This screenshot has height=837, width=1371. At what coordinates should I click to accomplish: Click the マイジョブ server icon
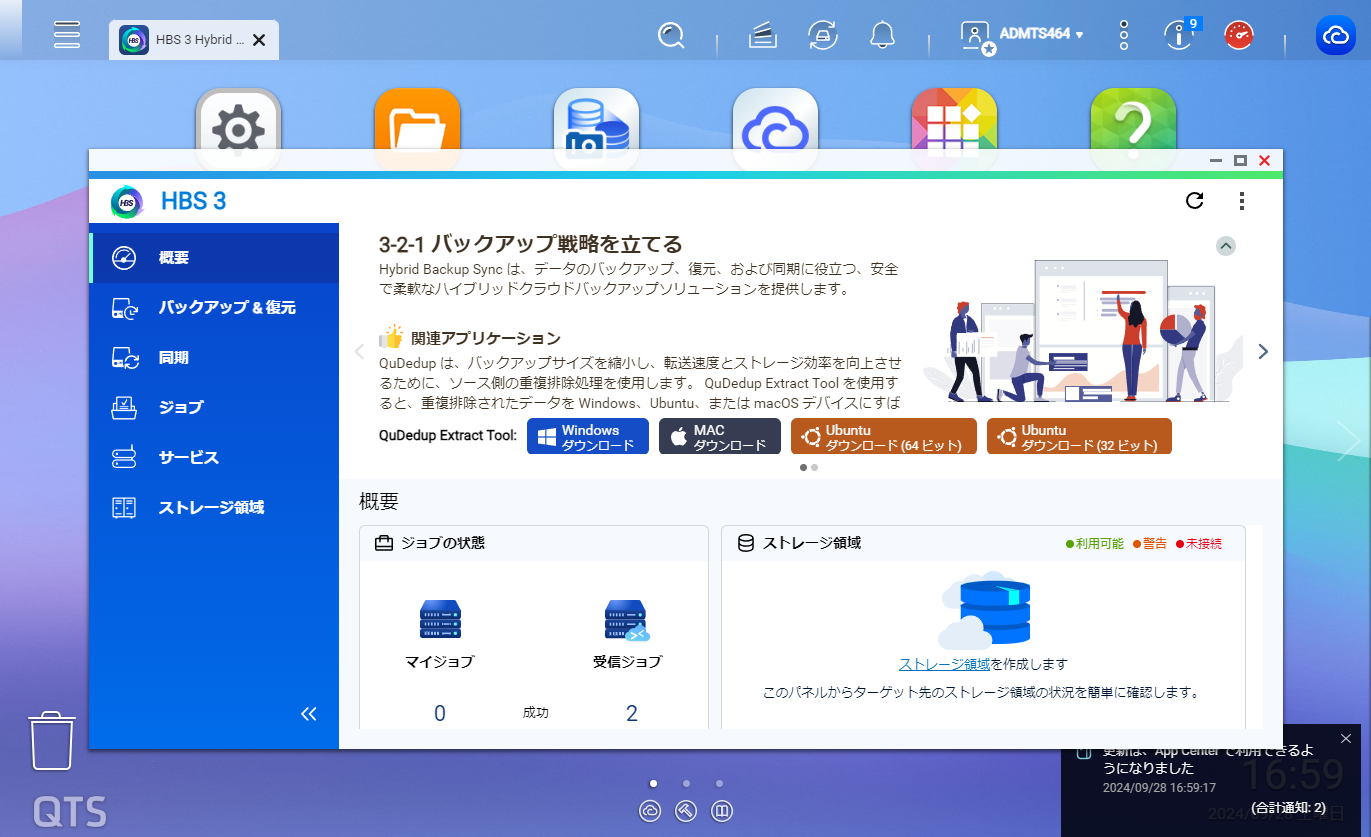440,620
